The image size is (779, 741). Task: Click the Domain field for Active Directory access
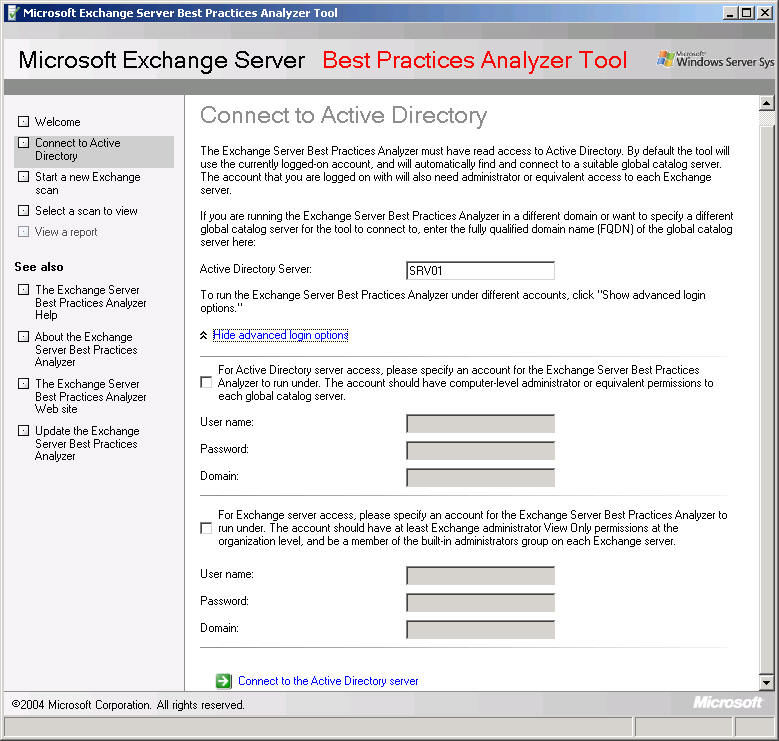pyautogui.click(x=480, y=477)
